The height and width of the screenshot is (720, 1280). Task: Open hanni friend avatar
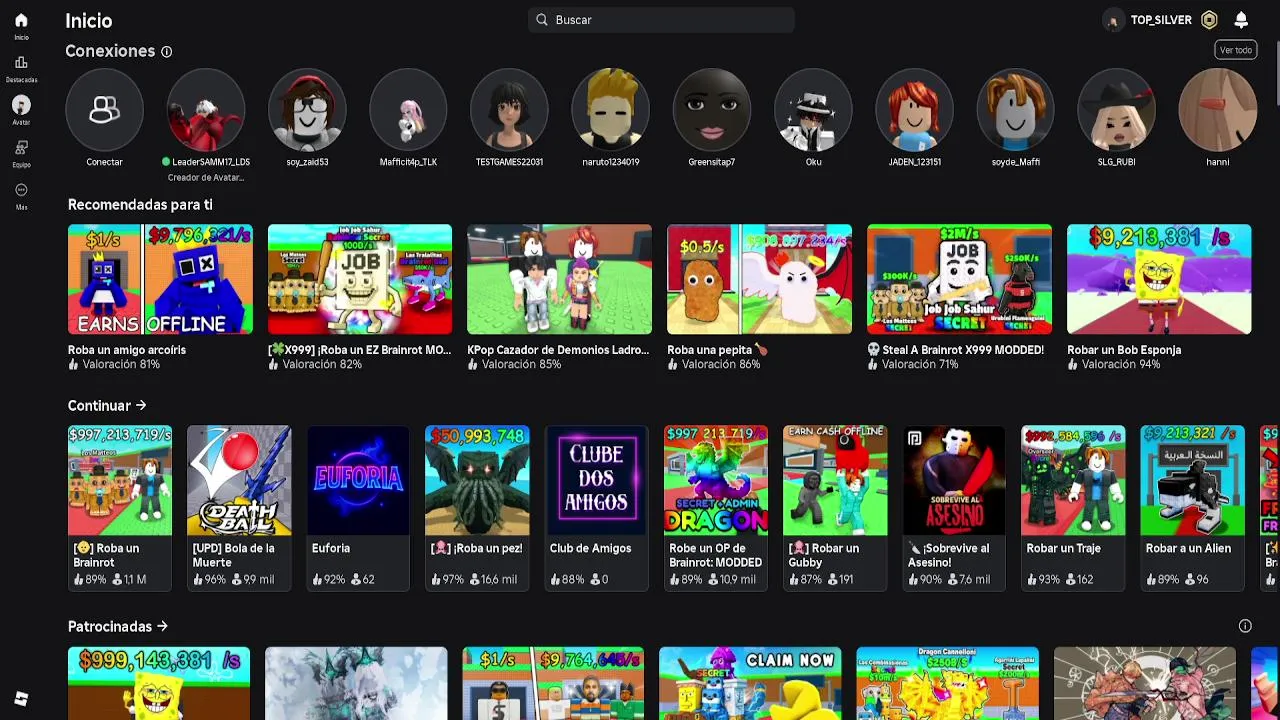[1217, 109]
